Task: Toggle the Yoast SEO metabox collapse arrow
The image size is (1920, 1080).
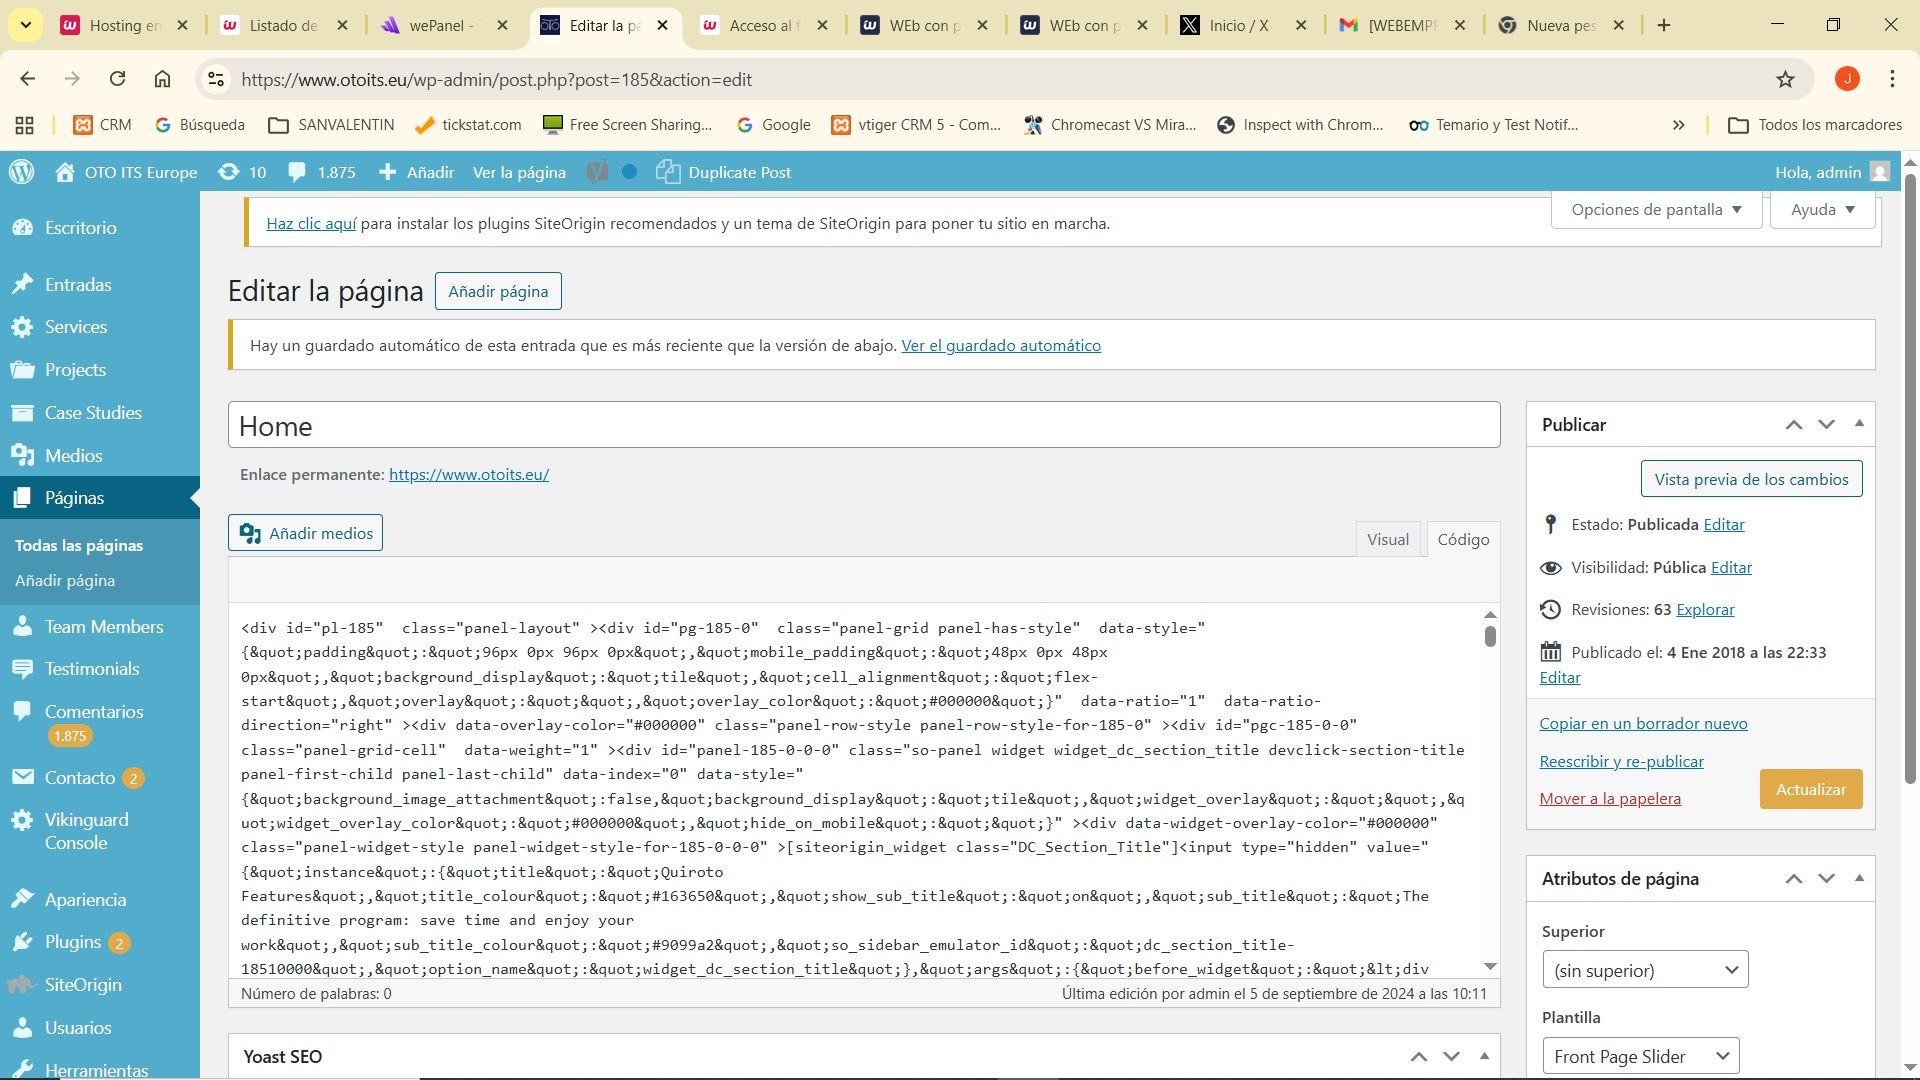Action: pos(1484,1056)
